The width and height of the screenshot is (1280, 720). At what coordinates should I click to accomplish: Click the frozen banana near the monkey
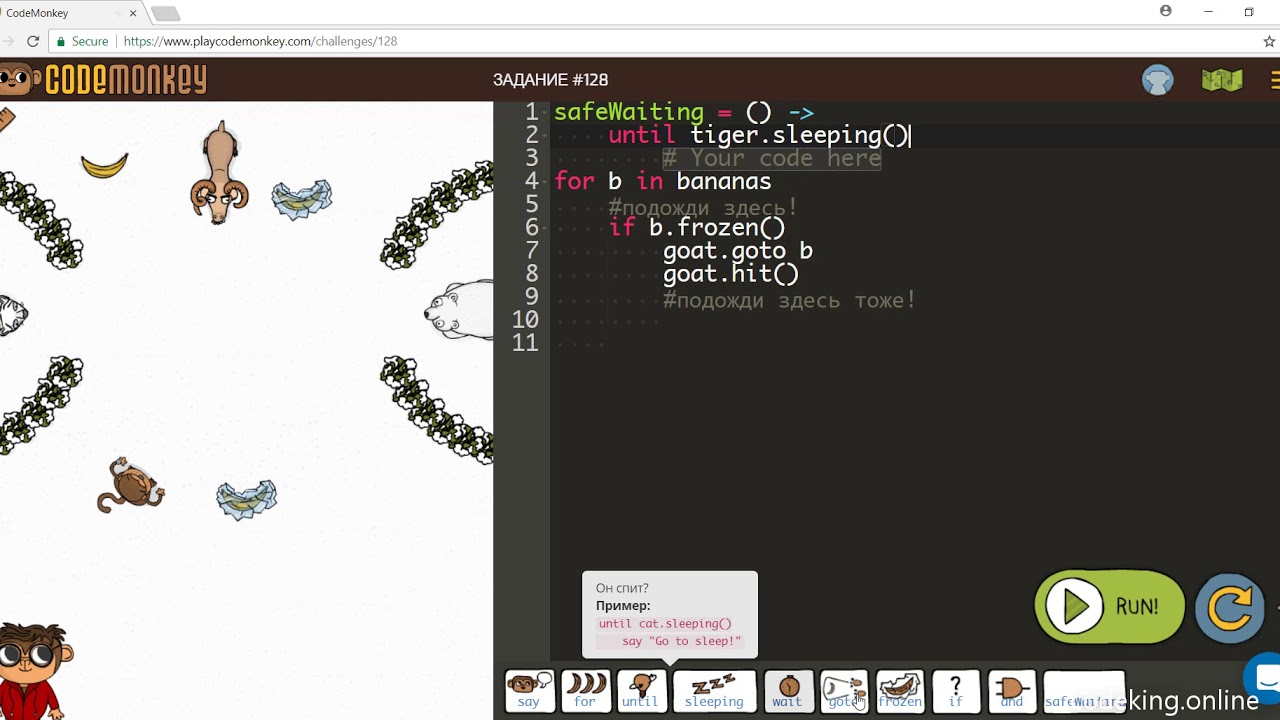(x=247, y=499)
